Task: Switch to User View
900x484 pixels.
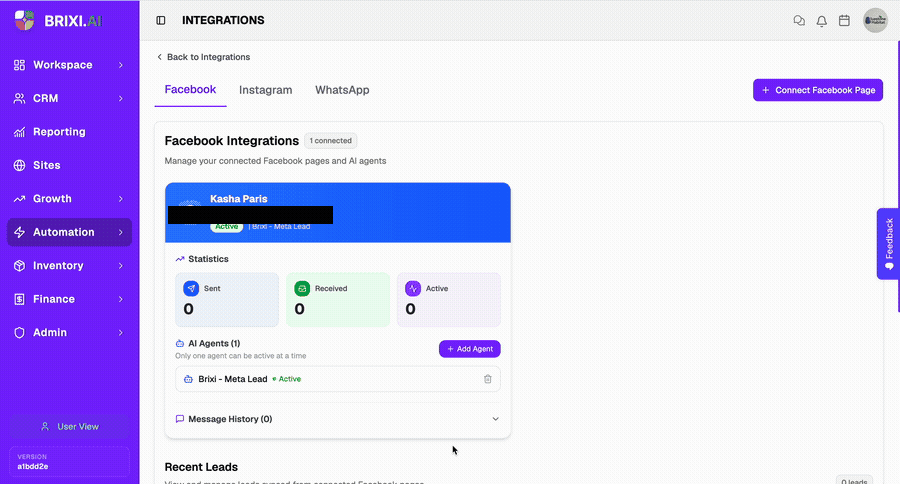Action: (x=69, y=427)
